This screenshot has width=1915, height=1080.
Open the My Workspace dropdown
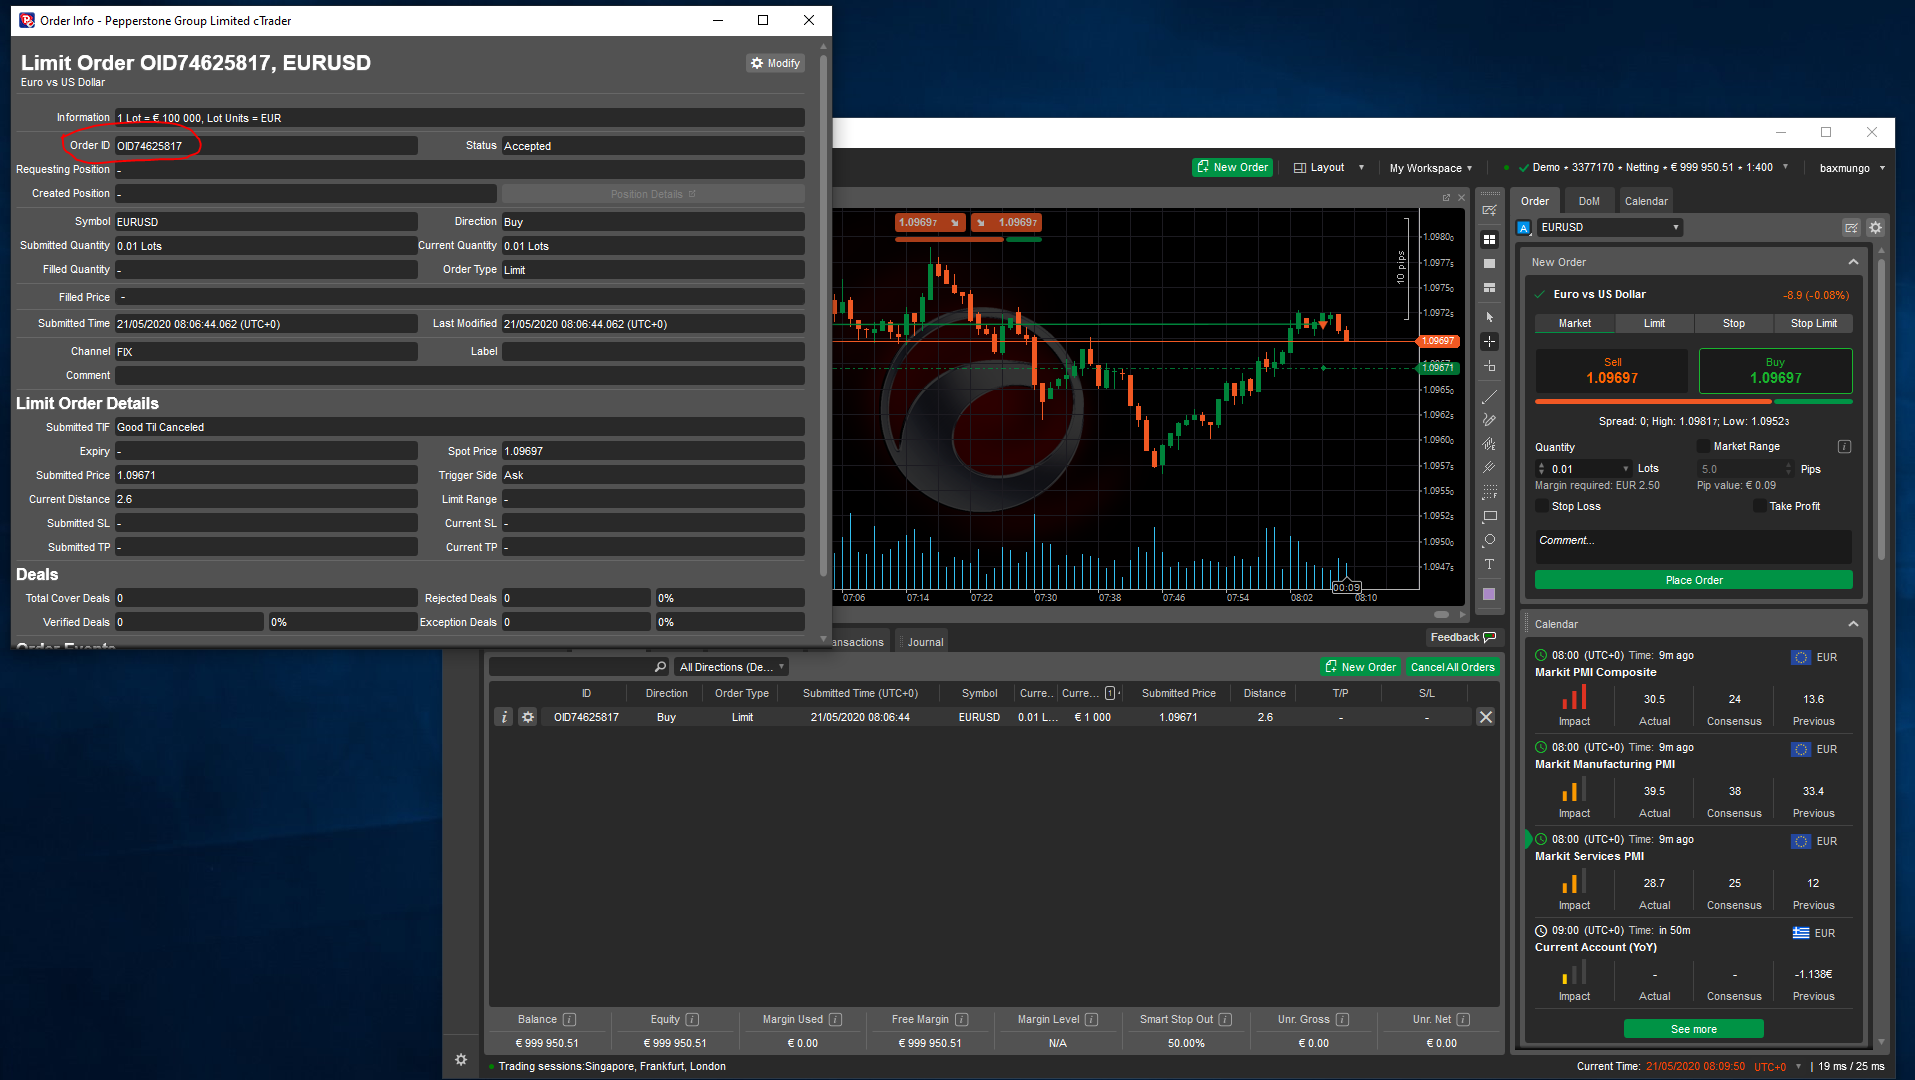point(1430,168)
